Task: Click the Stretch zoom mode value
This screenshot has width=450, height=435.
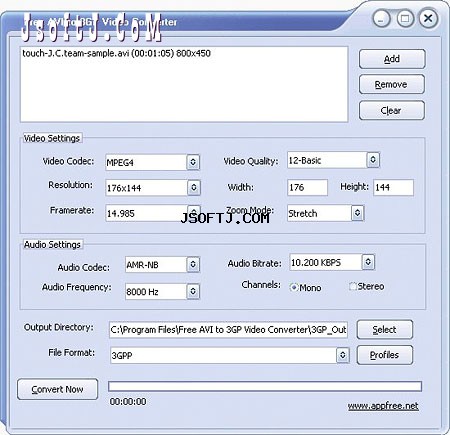Action: click(x=303, y=213)
